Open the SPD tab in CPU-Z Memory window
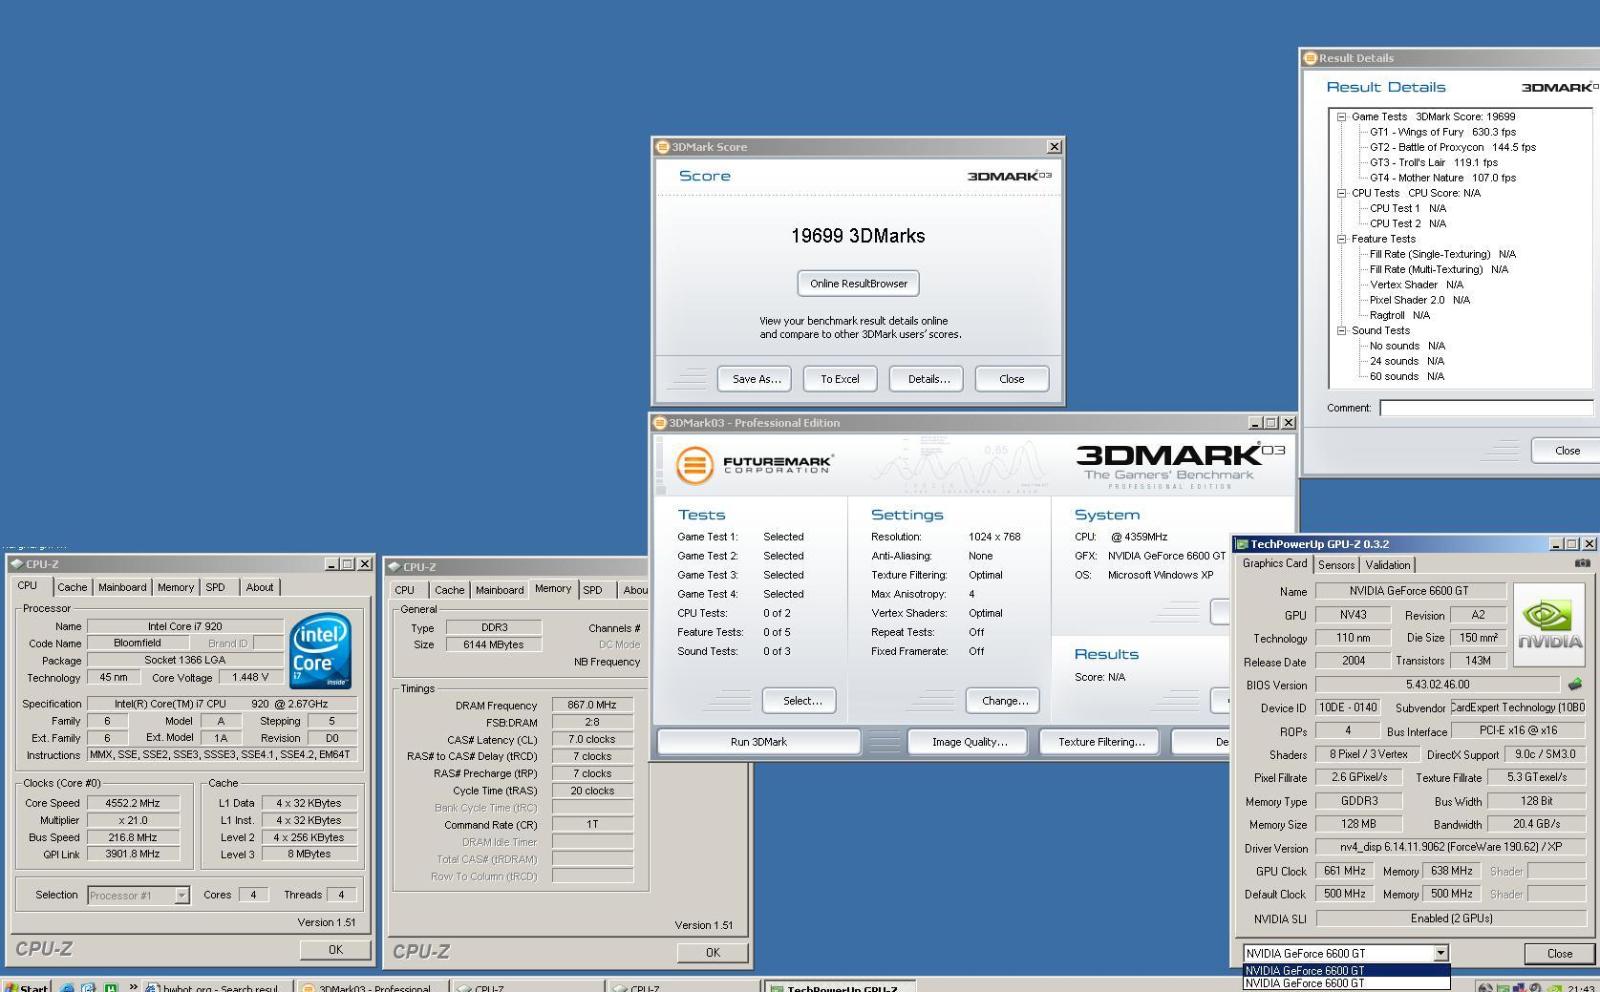This screenshot has width=1600, height=992. coord(593,590)
